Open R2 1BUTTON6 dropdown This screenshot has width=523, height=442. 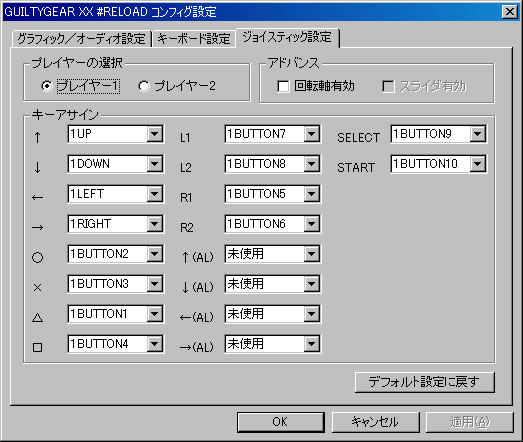[273, 224]
